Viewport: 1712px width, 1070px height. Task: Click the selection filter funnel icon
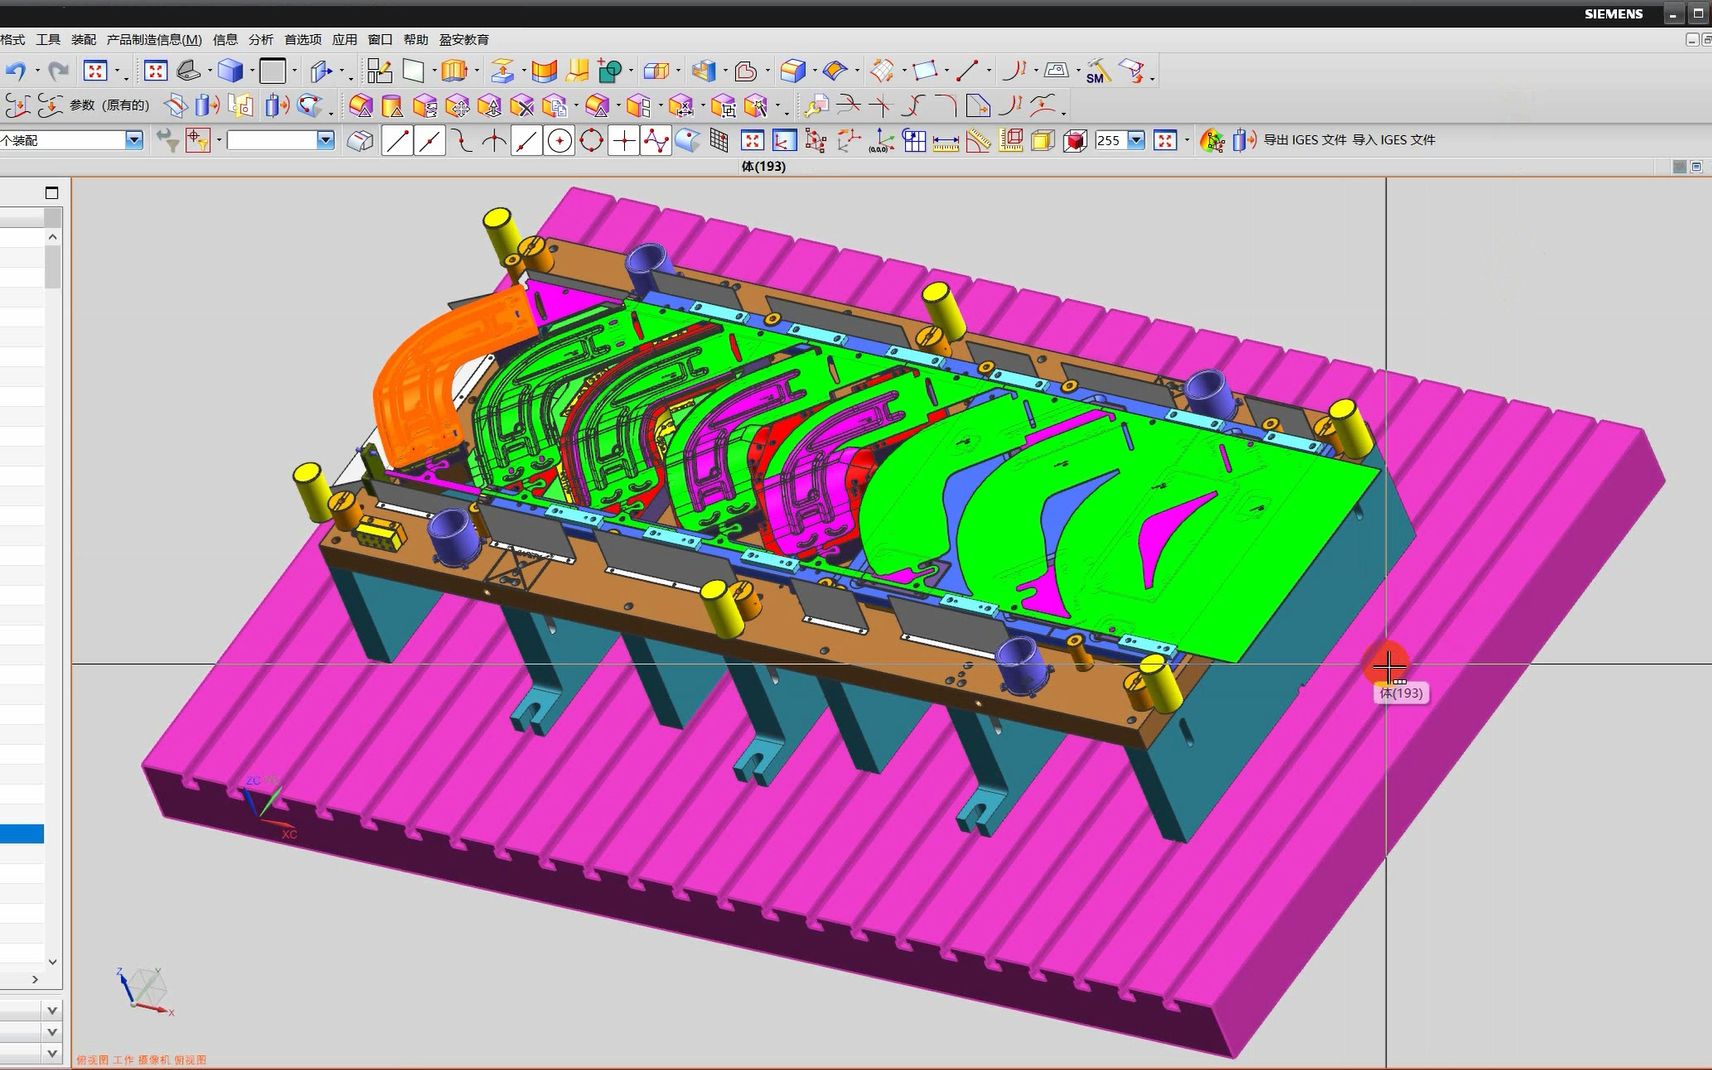coord(167,141)
